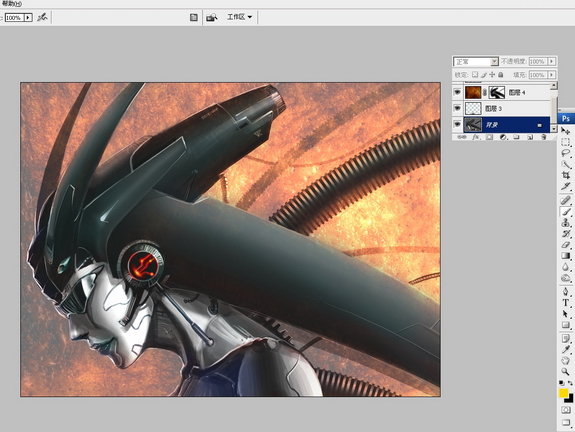Select the Magic Wand tool
Screen dimensions: 575x432
tap(565, 164)
